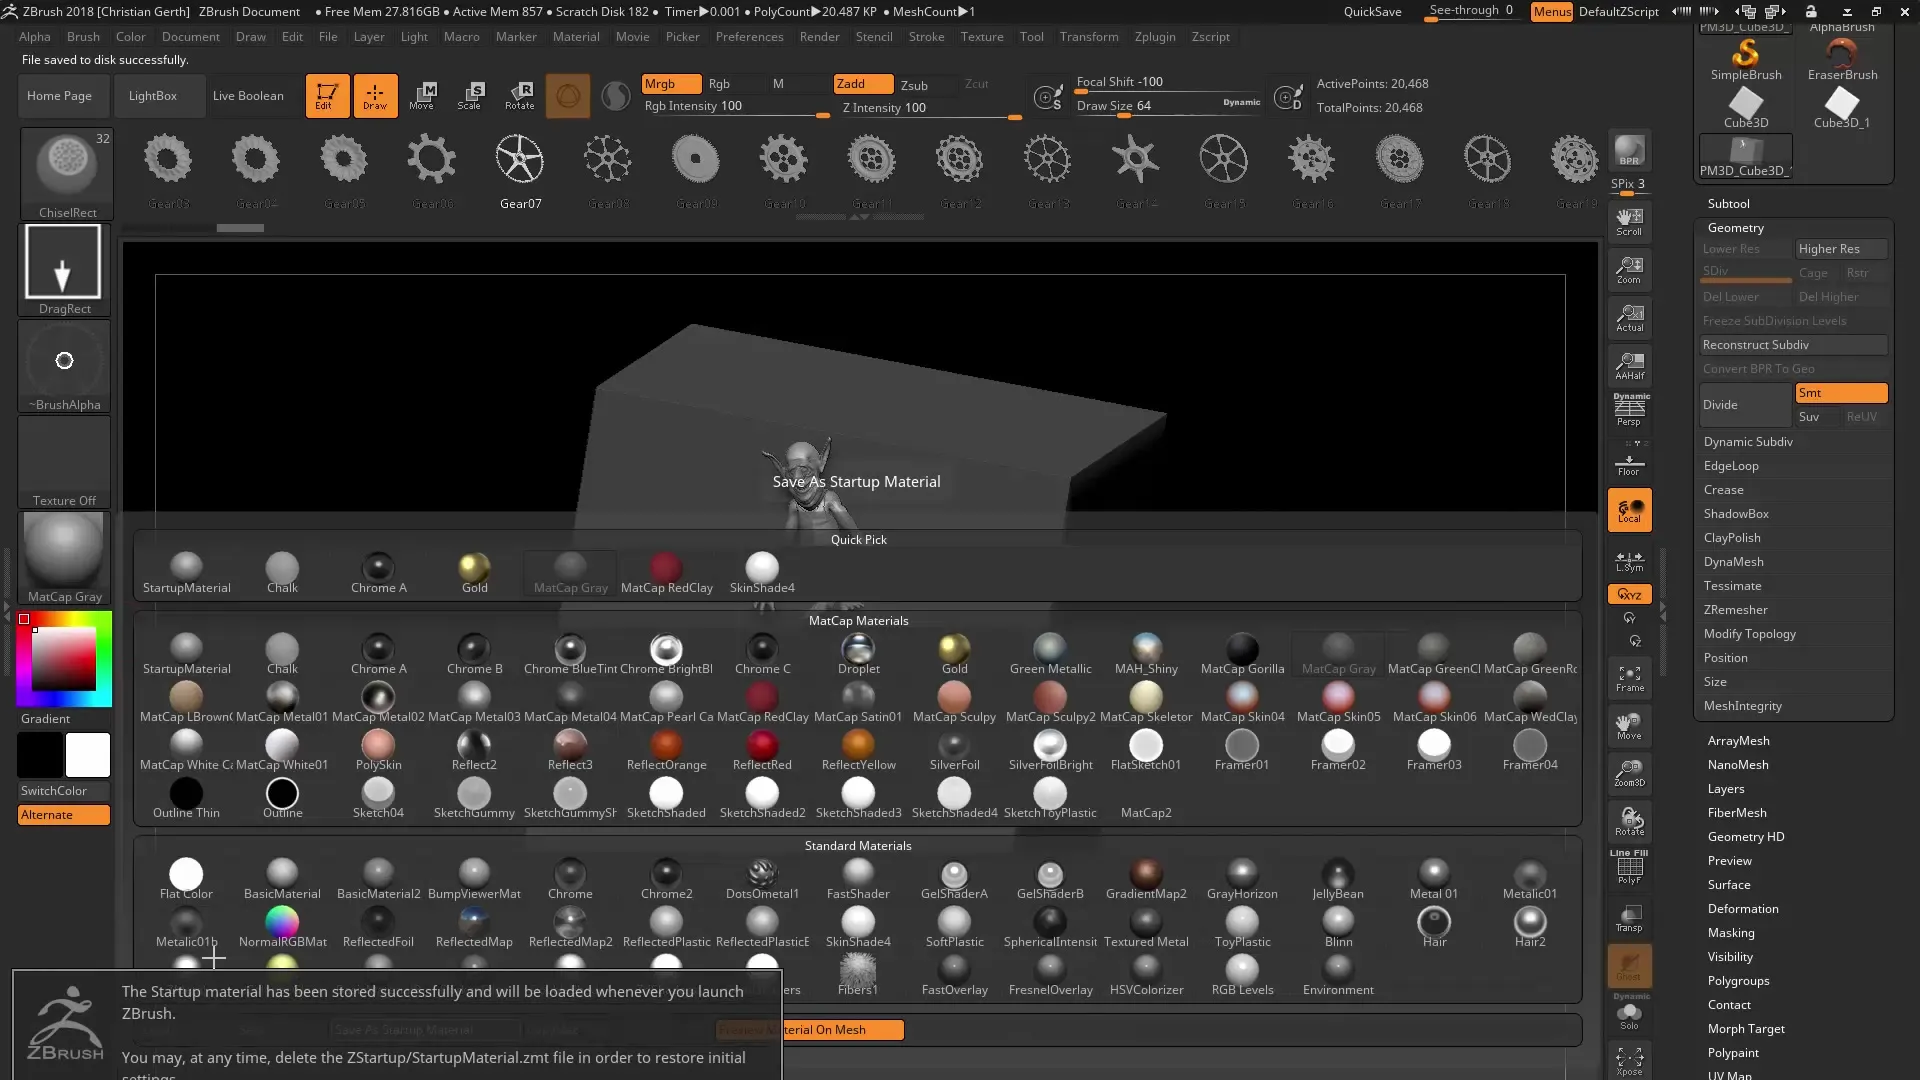The image size is (1920, 1080).
Task: Toggle the Mrgb mode
Action: pyautogui.click(x=669, y=84)
